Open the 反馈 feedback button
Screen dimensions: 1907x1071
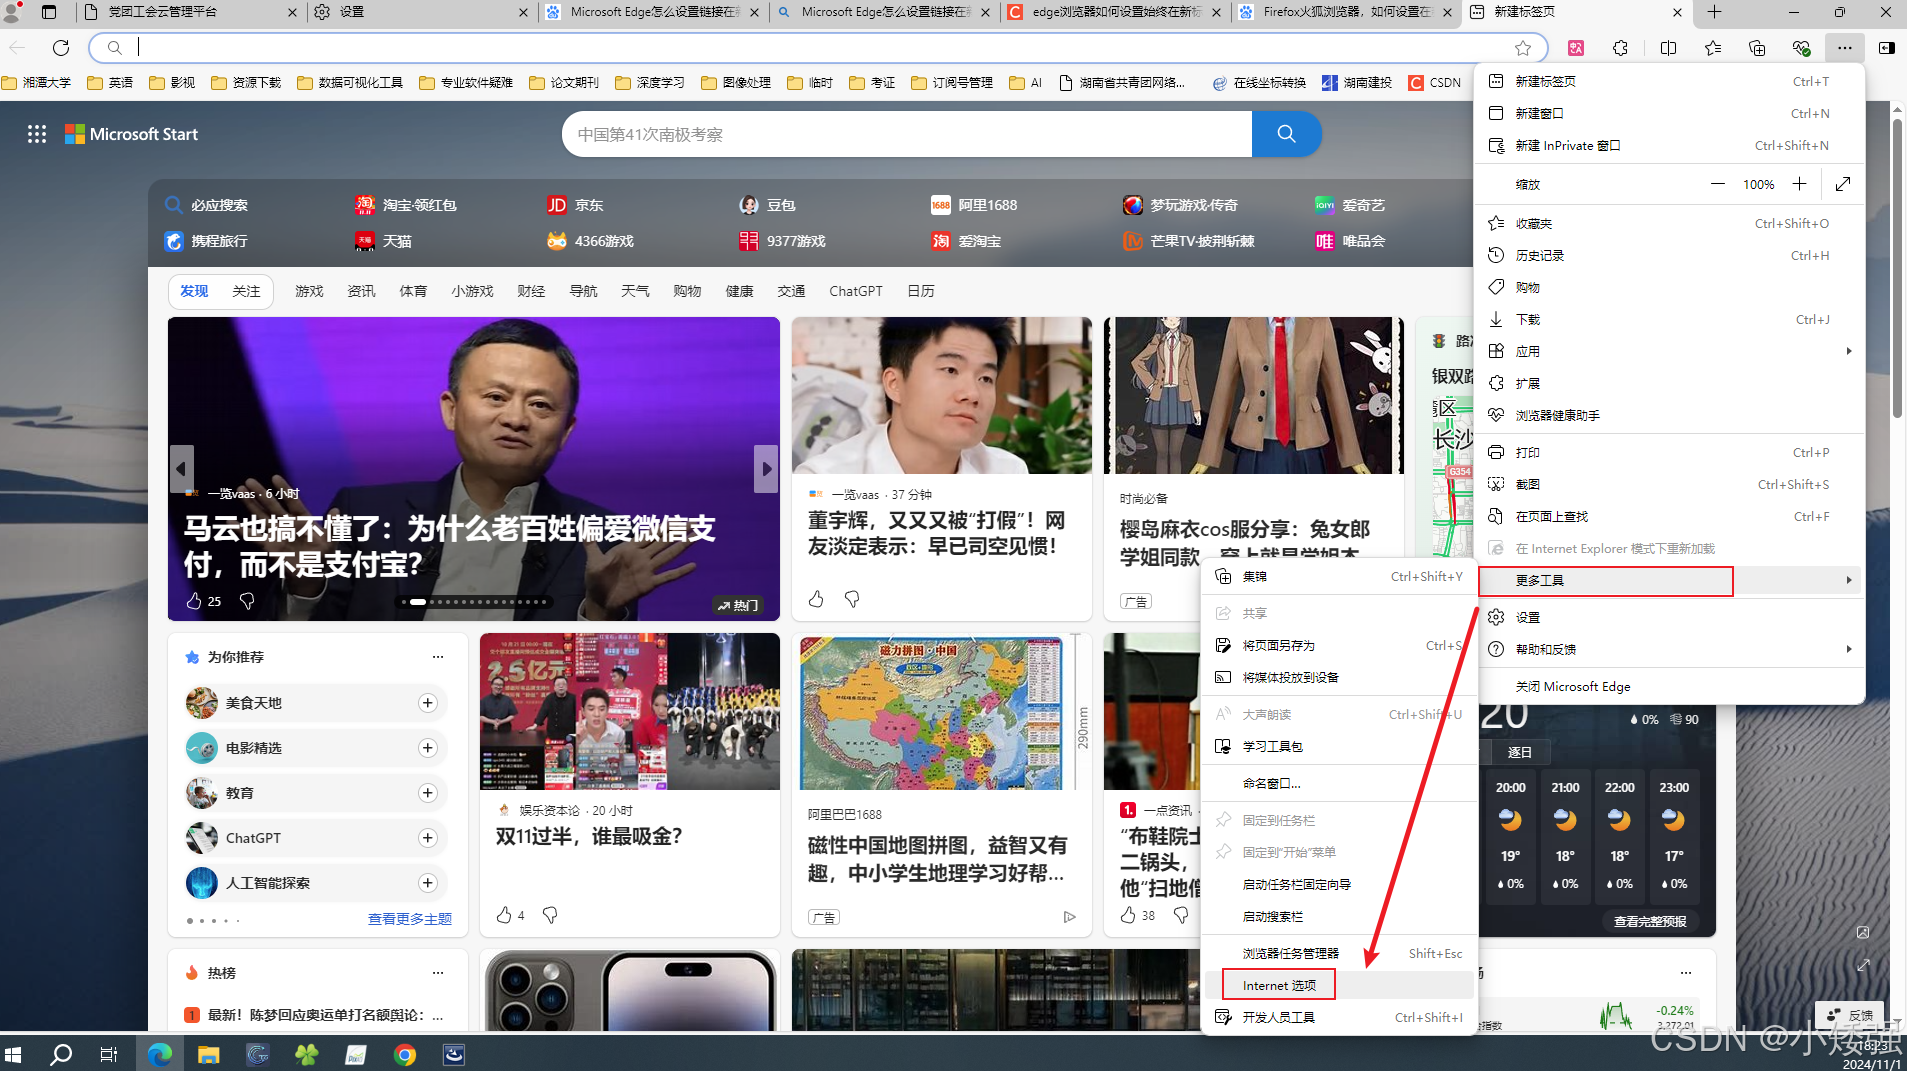coord(1850,1014)
